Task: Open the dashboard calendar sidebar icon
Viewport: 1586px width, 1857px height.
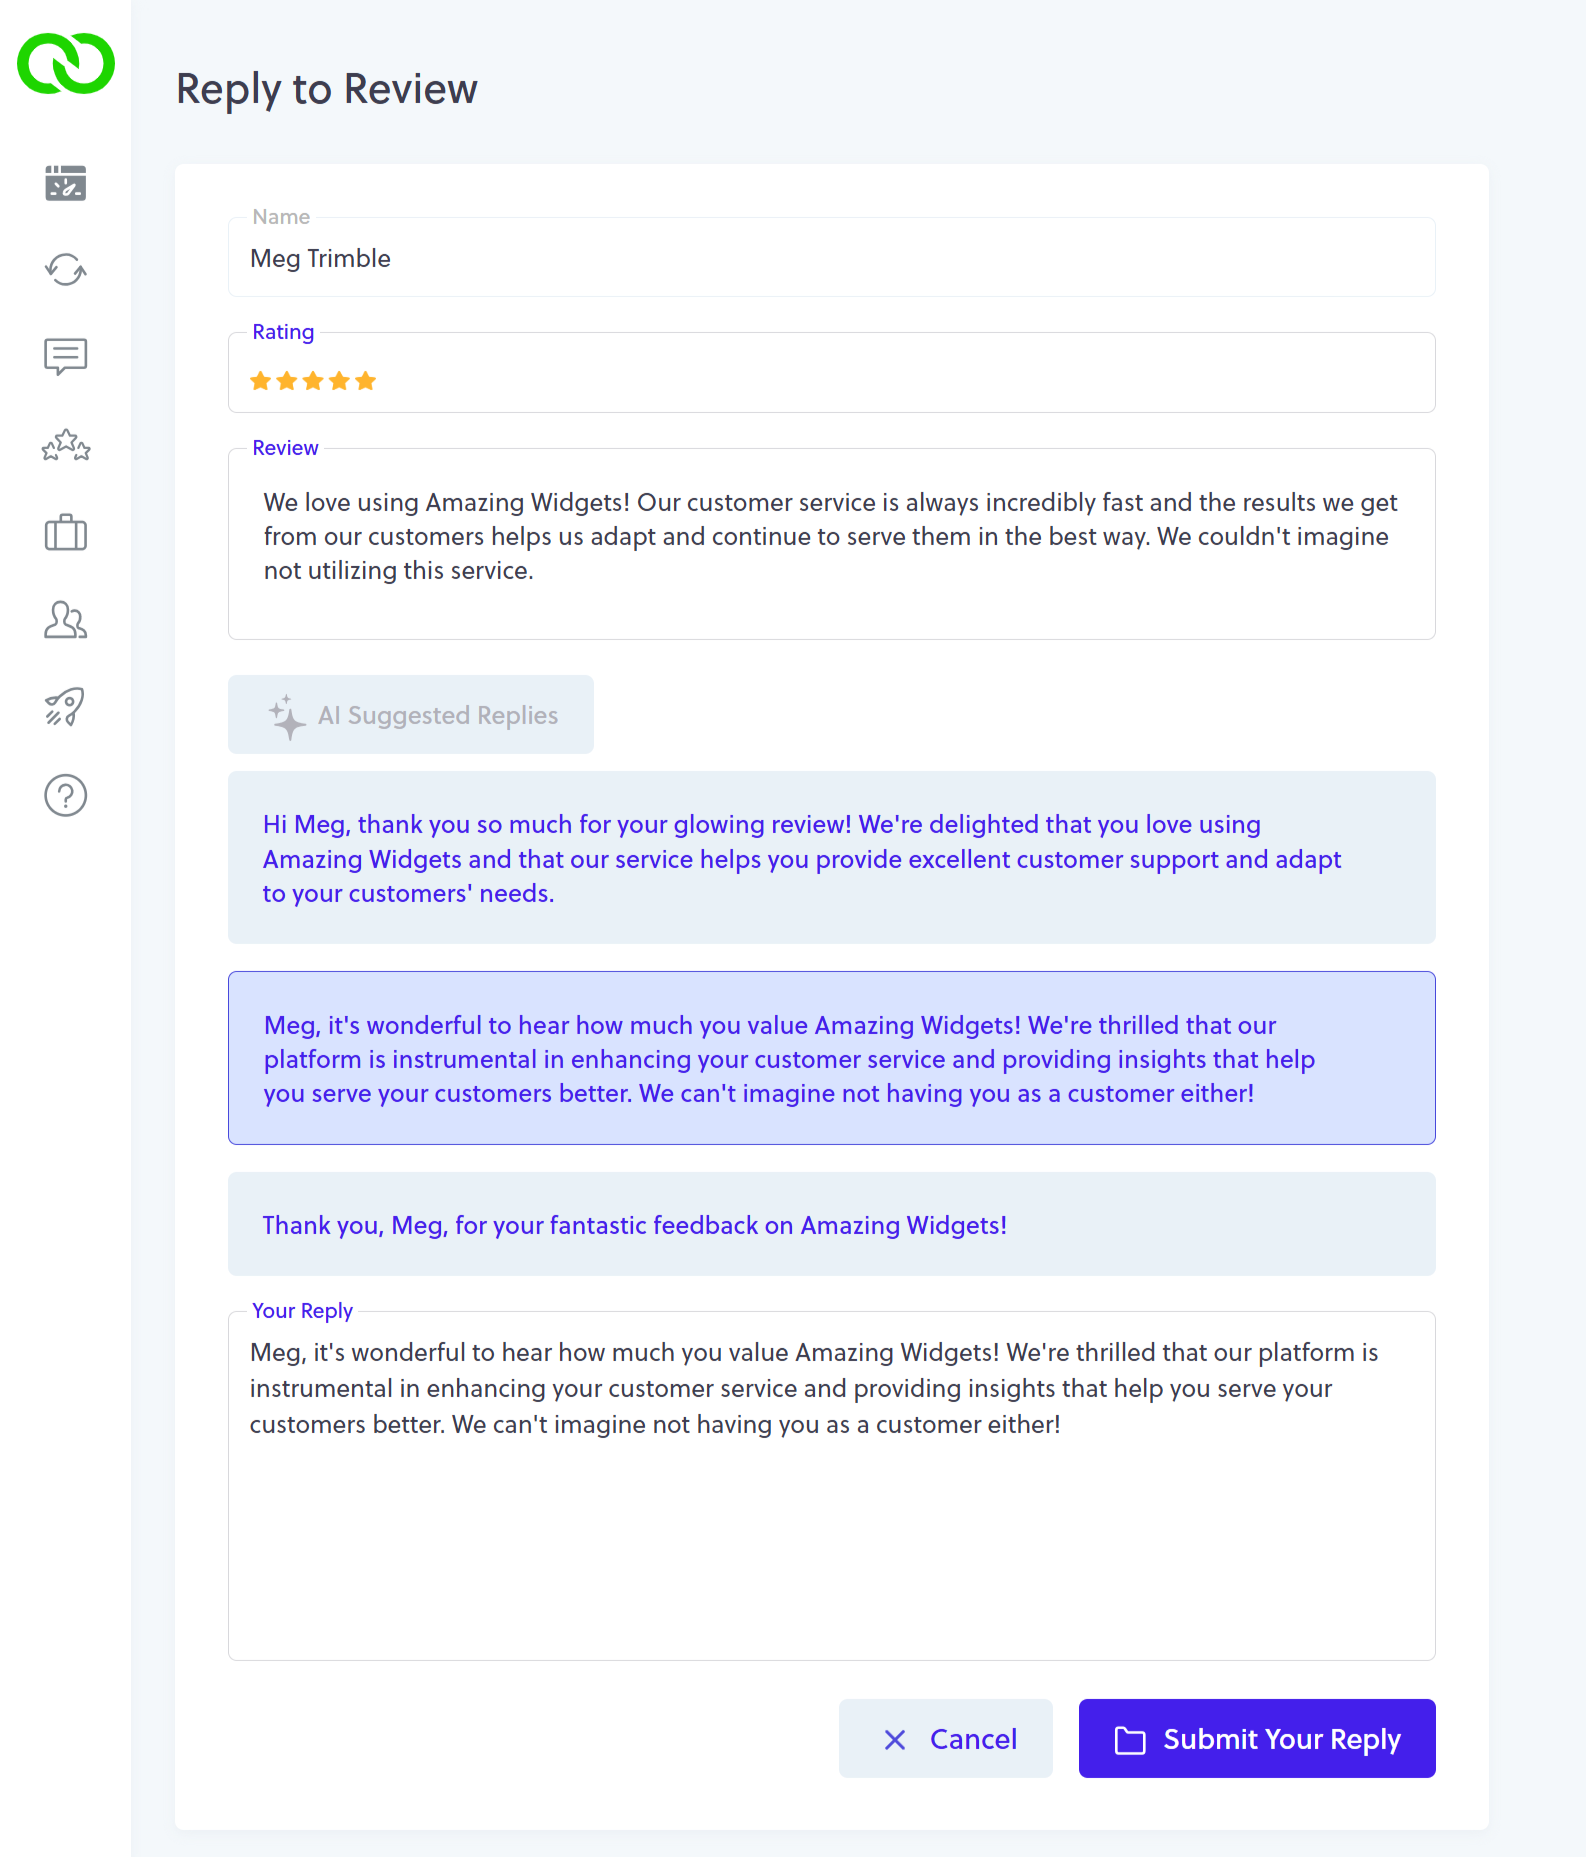Action: tap(66, 183)
